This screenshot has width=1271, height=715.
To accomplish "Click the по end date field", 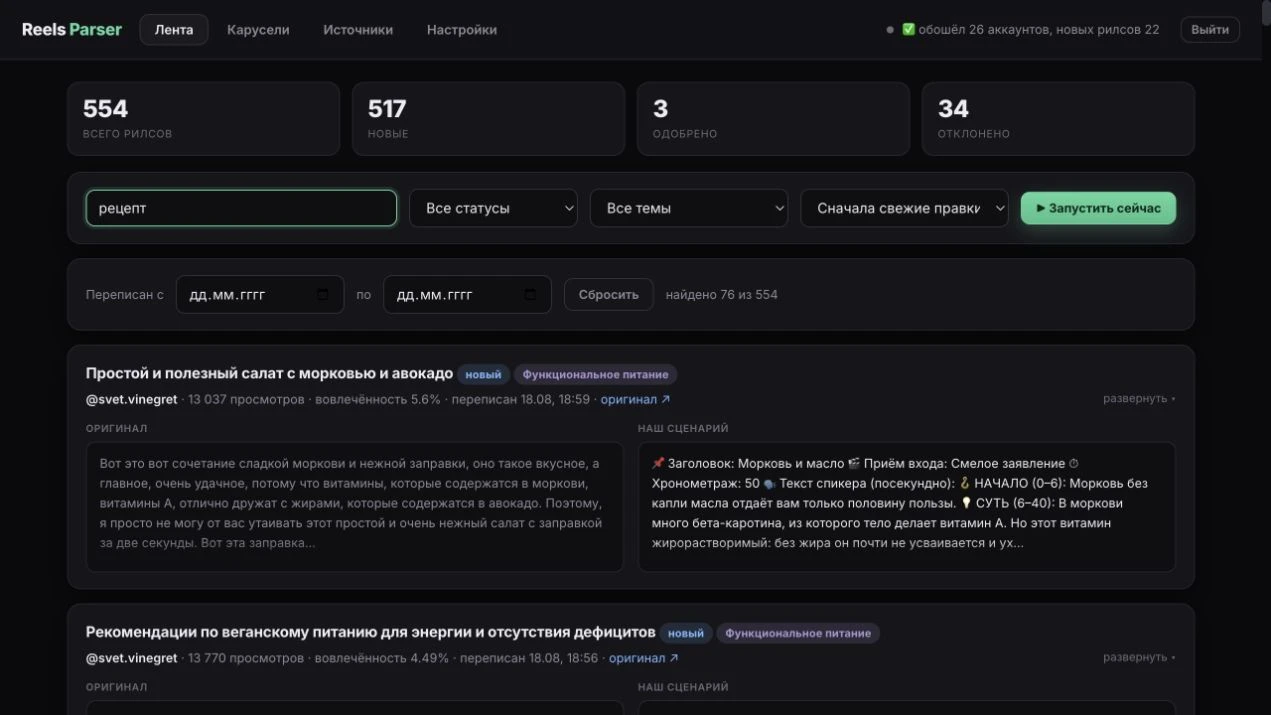I will point(467,295).
